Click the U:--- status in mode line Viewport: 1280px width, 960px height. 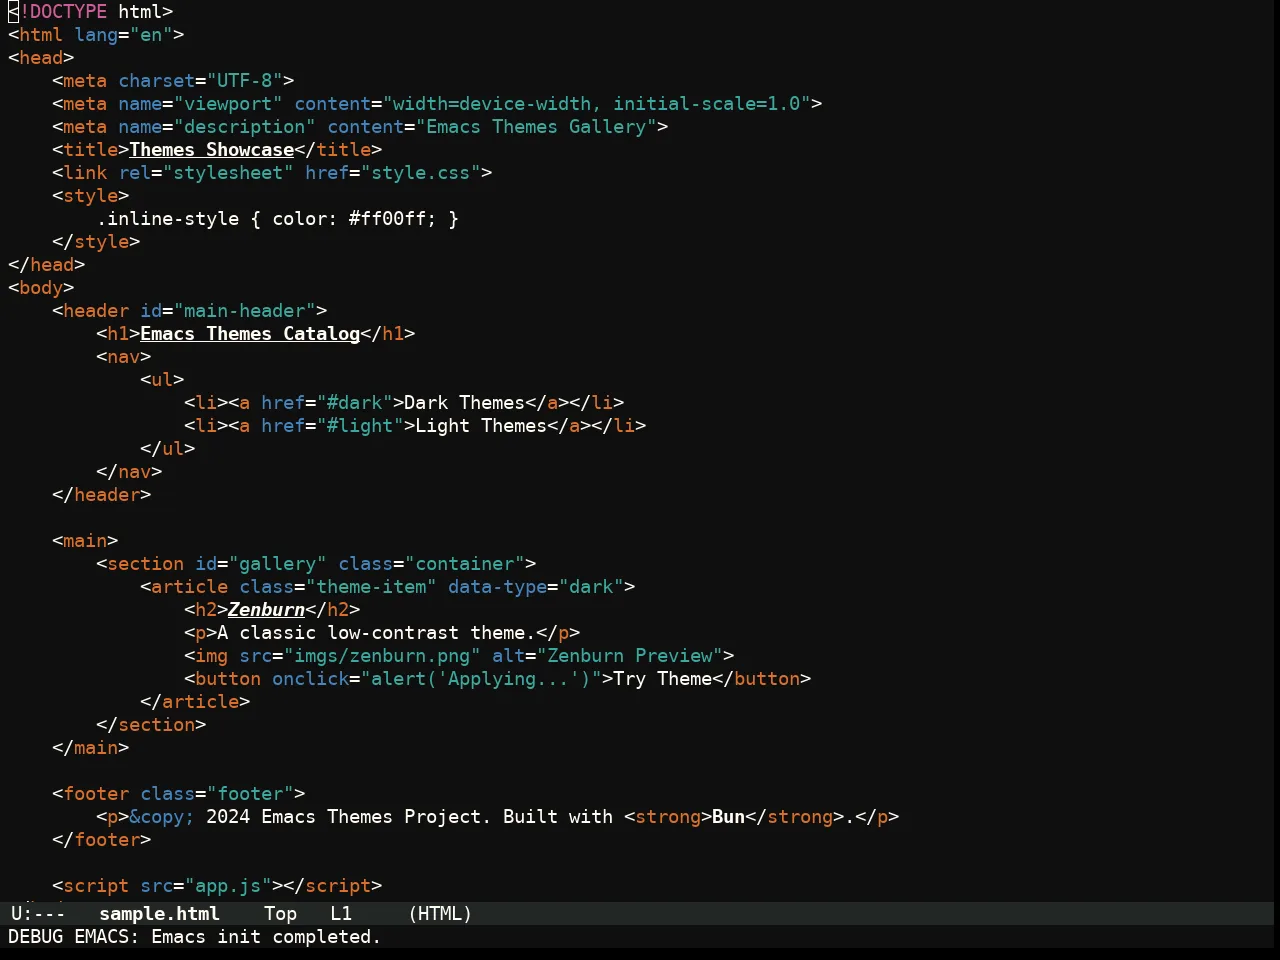point(38,913)
